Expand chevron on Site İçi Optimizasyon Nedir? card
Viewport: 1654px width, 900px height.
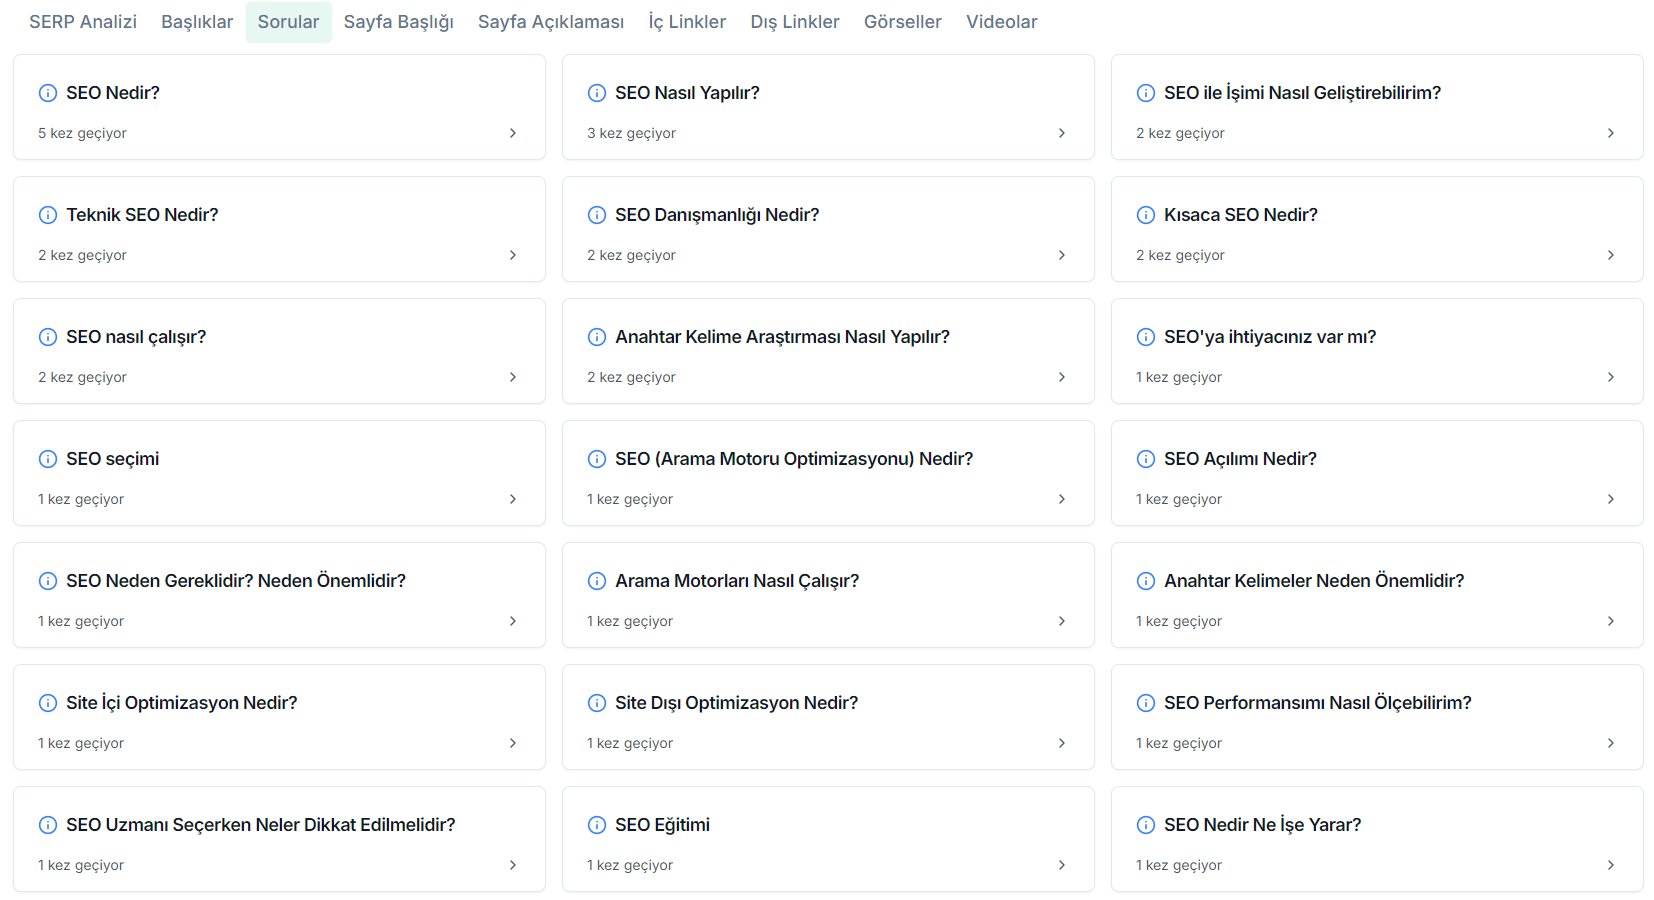(512, 743)
